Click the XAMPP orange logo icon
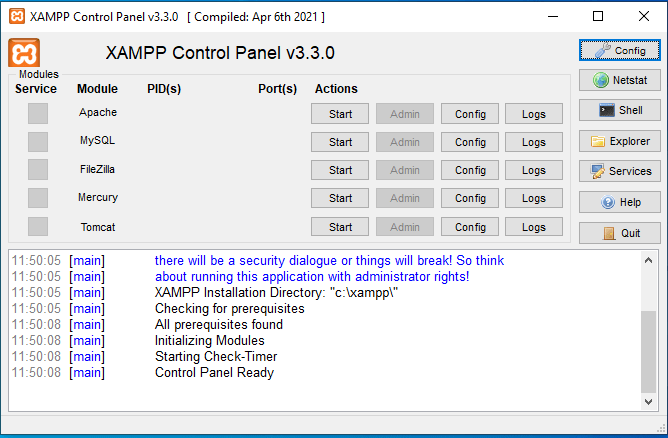The height and width of the screenshot is (438, 668). coord(23,54)
